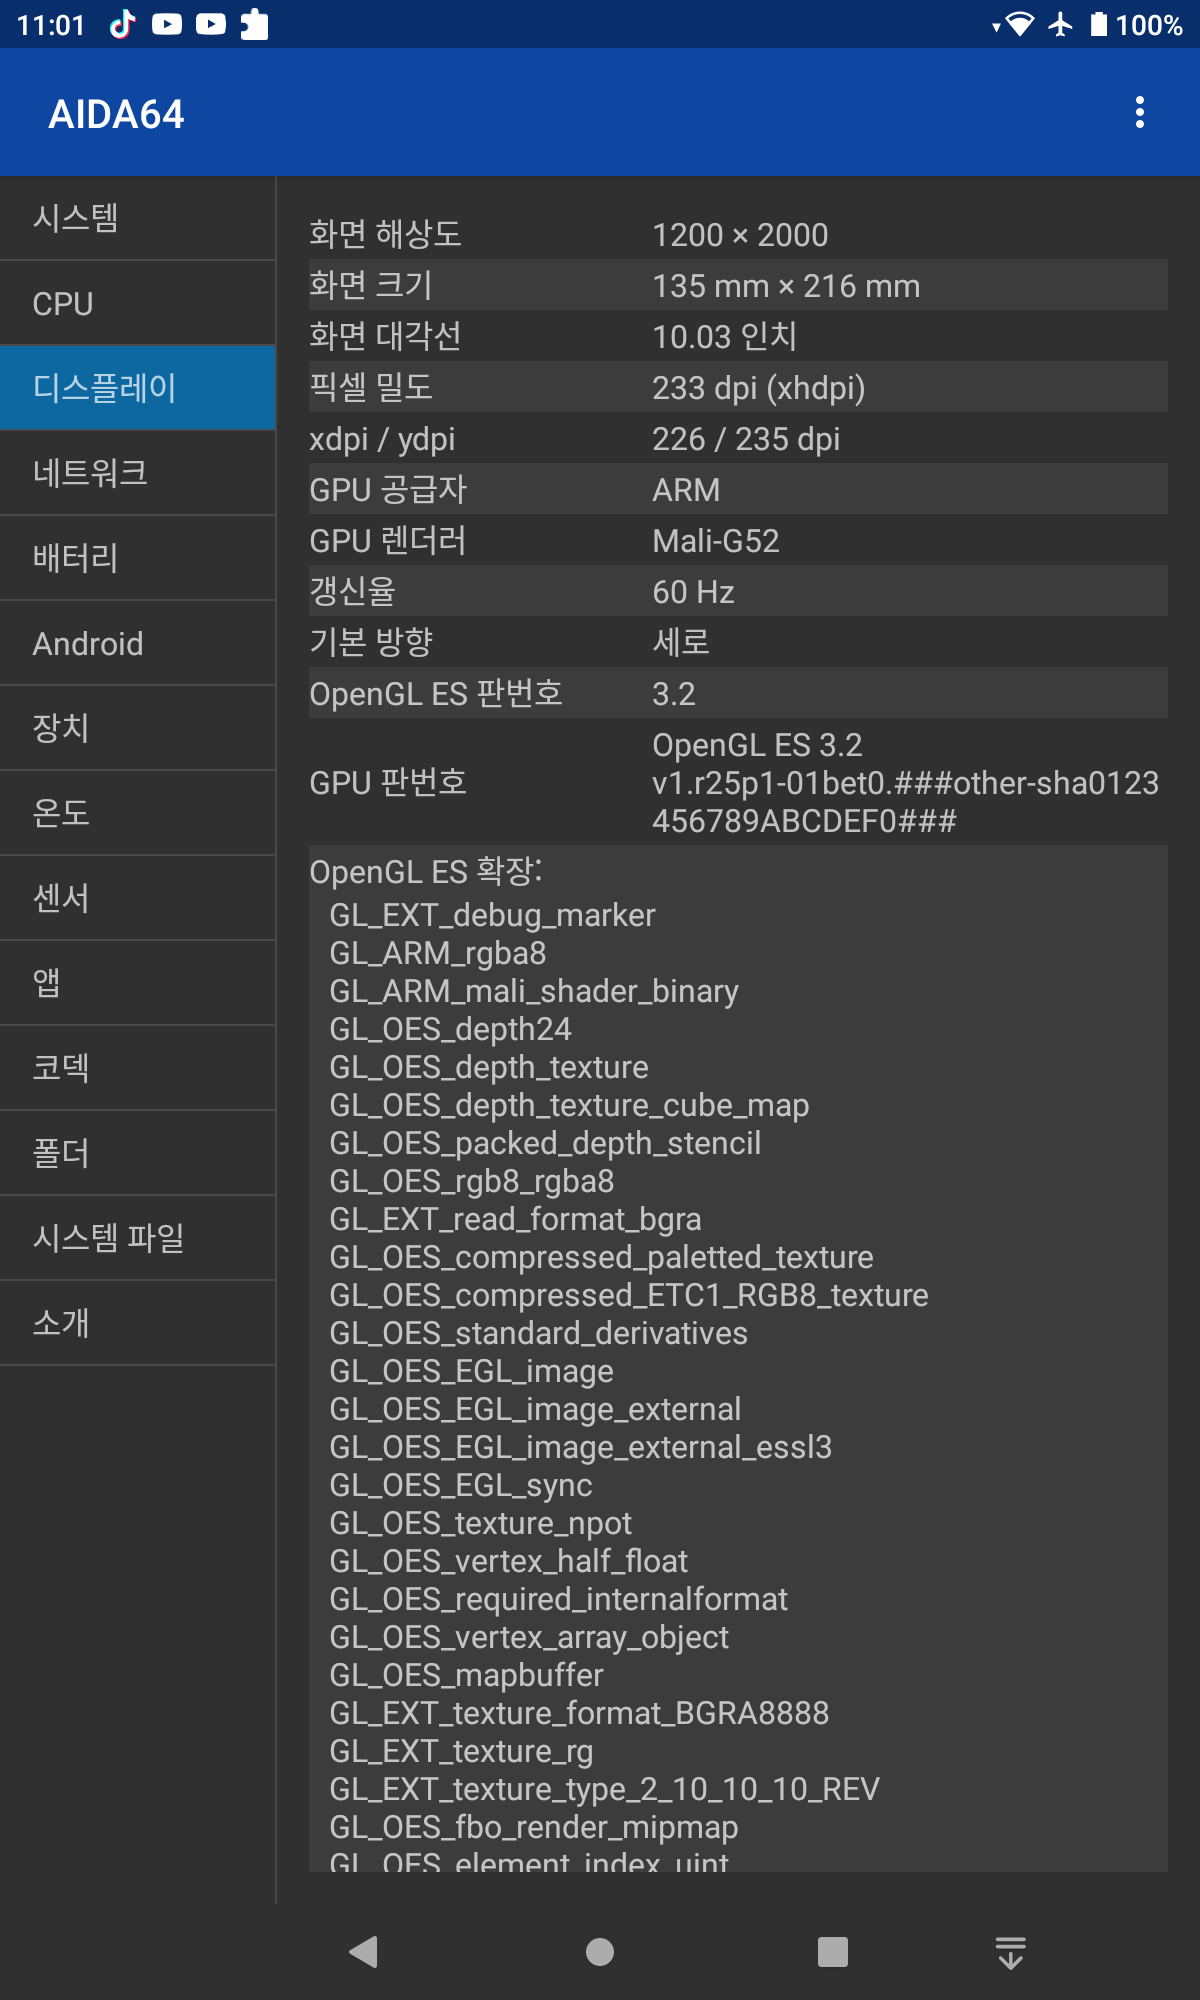Select the xdpi / ydpi value 226 / 235 dpi
This screenshot has height=2000, width=1200.
click(x=746, y=439)
